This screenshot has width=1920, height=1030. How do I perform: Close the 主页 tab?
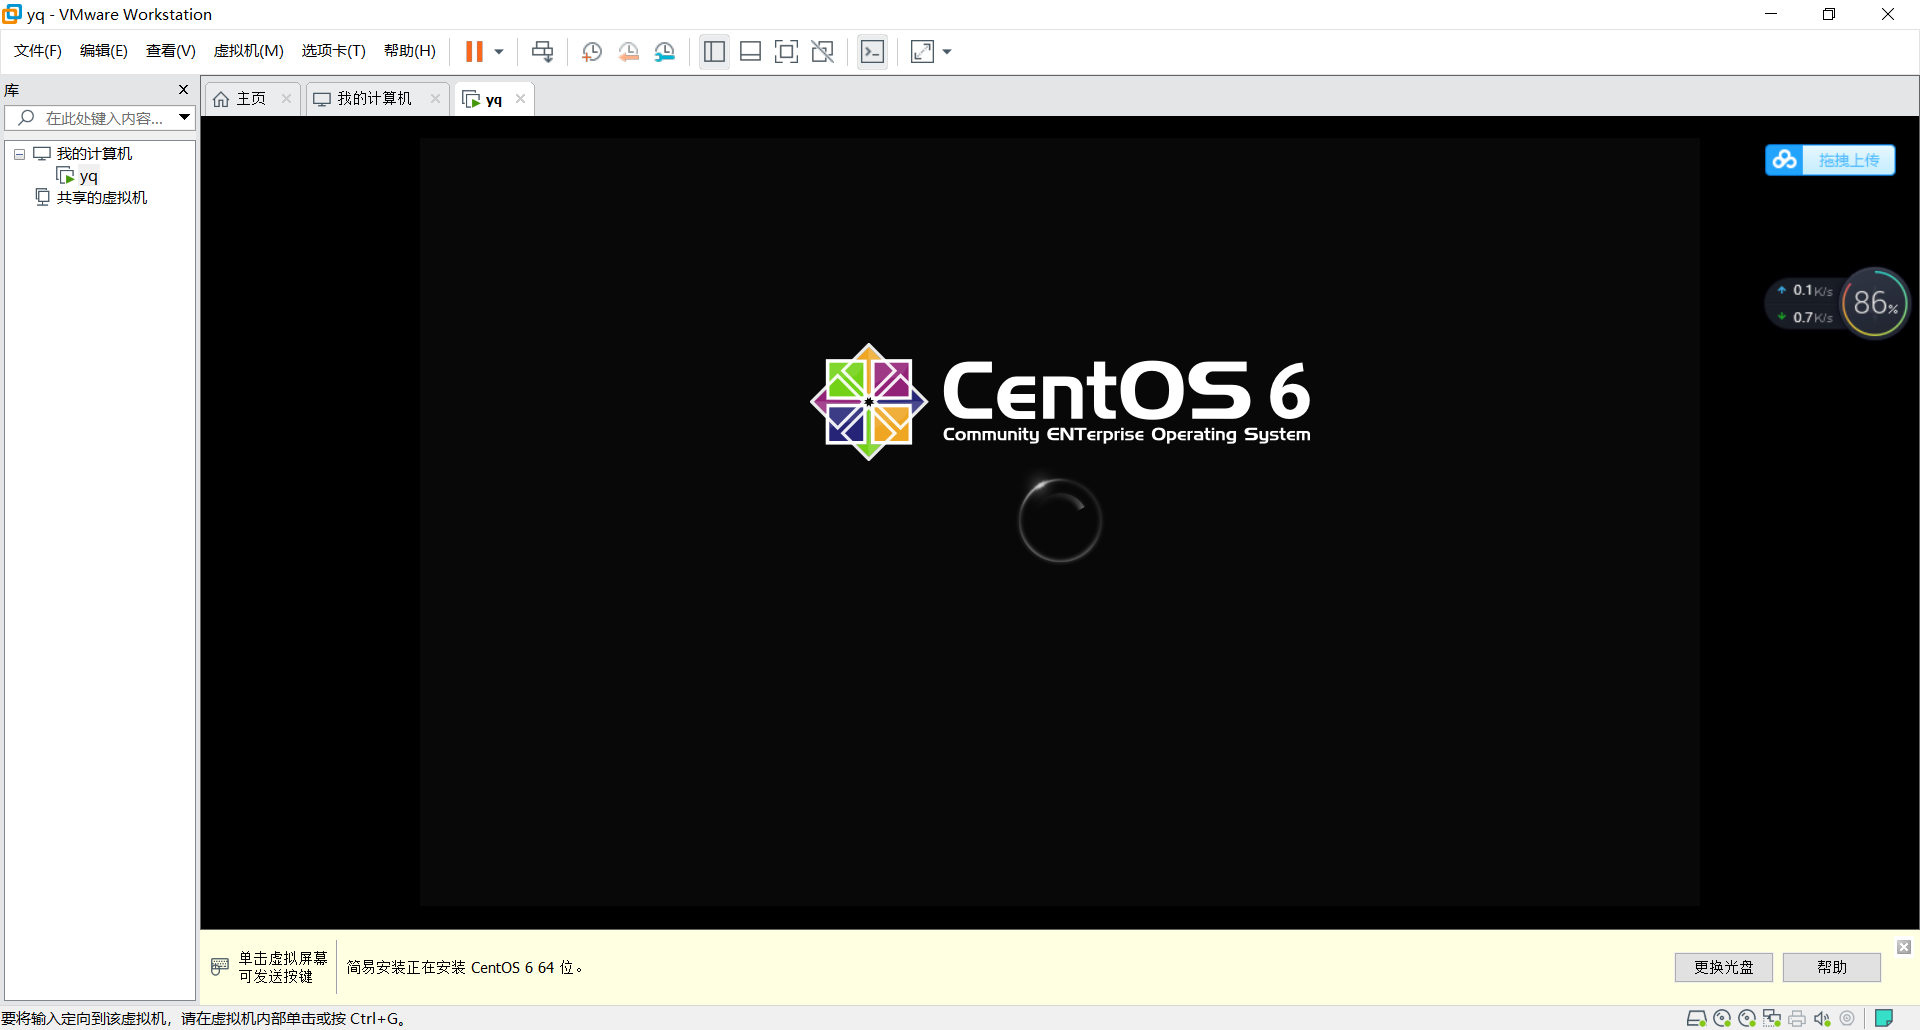pos(287,98)
